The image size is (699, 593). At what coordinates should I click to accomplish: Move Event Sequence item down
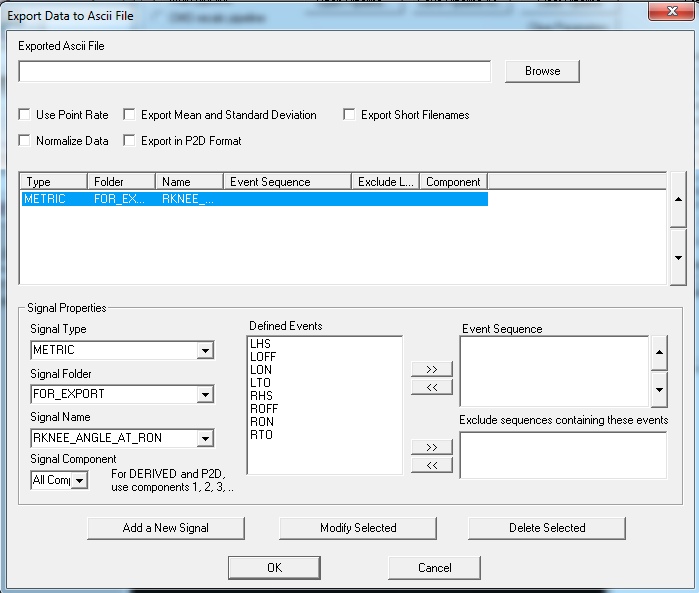(x=659, y=390)
